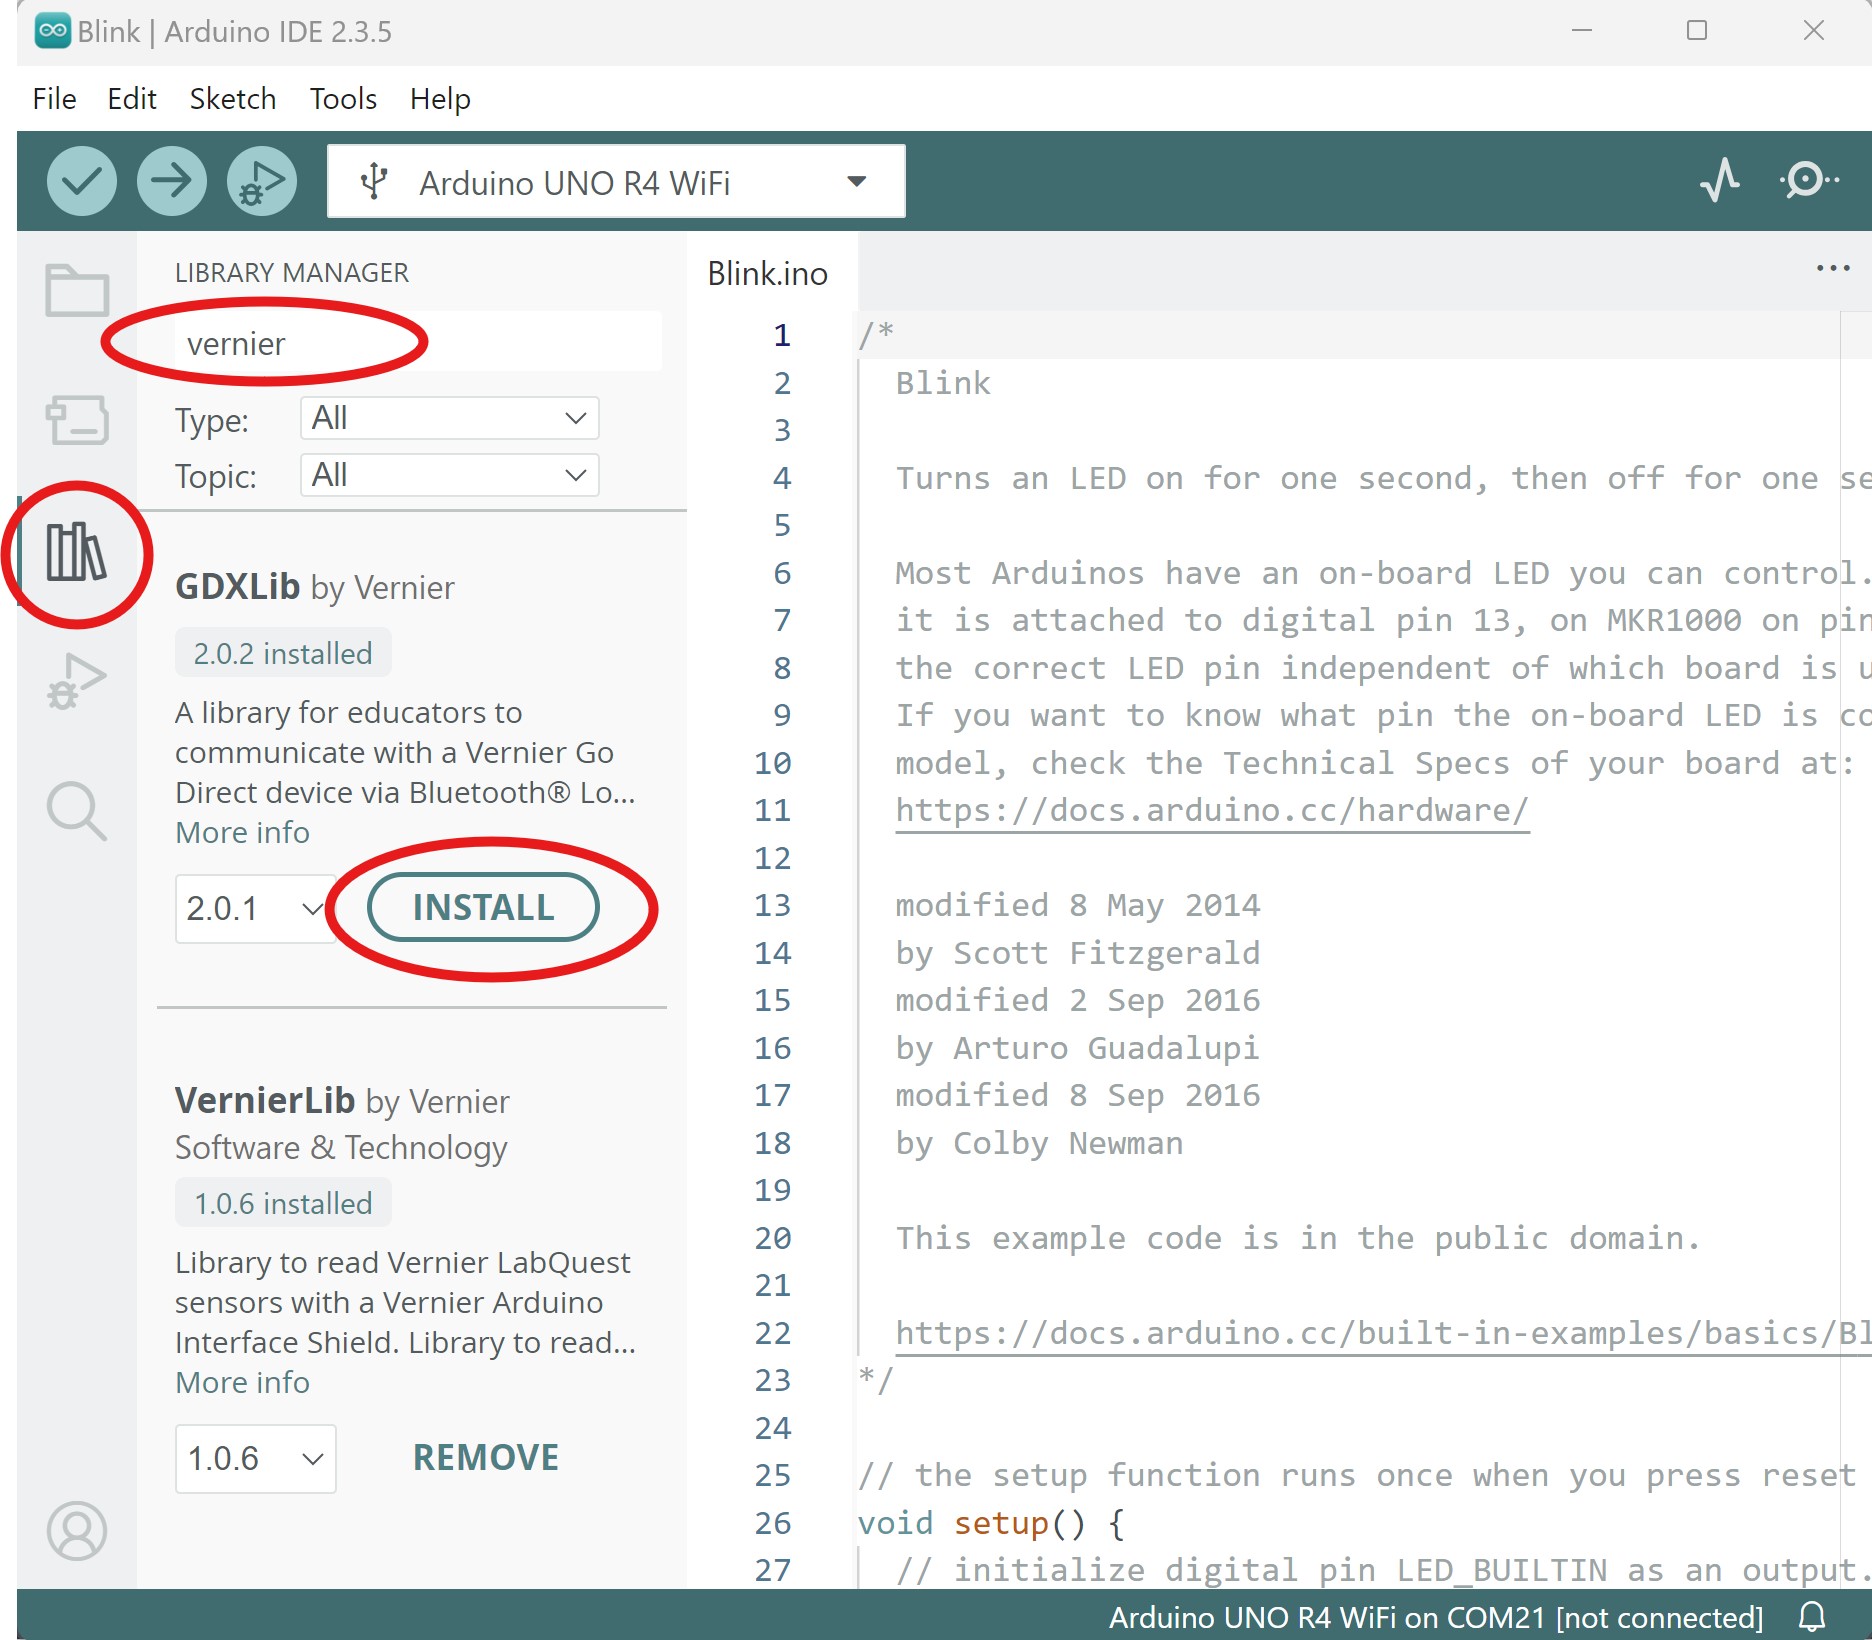Click the Arduino IDE logo in title bar
This screenshot has height=1640, width=1872.
tap(53, 31)
